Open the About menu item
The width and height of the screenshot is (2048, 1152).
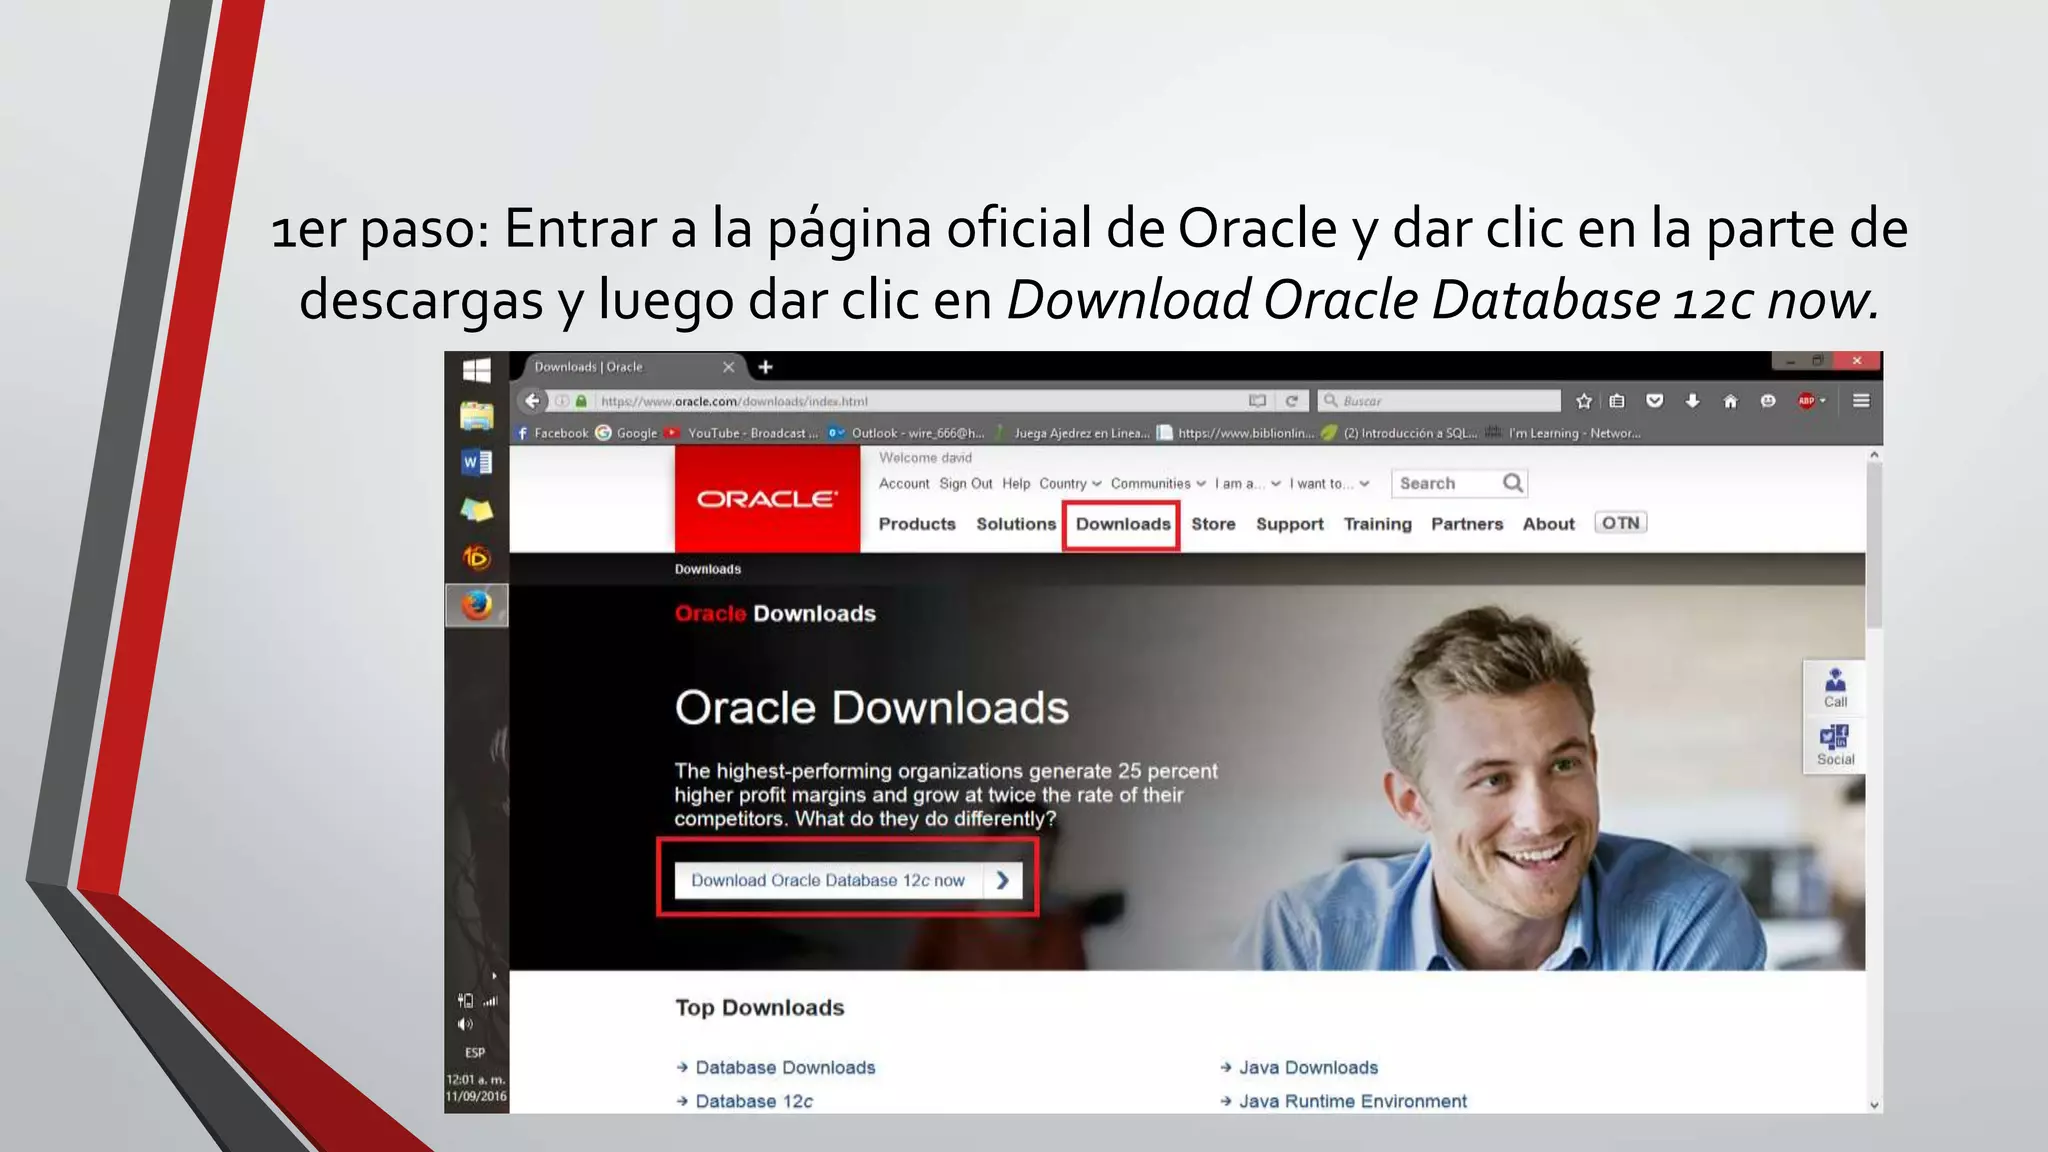[1548, 524]
